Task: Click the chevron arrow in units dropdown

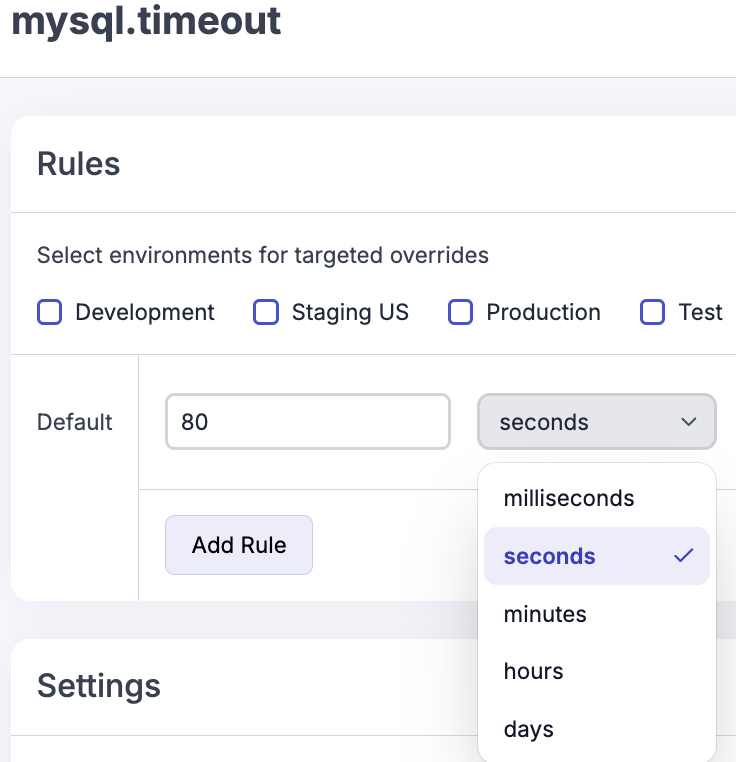Action: point(689,422)
